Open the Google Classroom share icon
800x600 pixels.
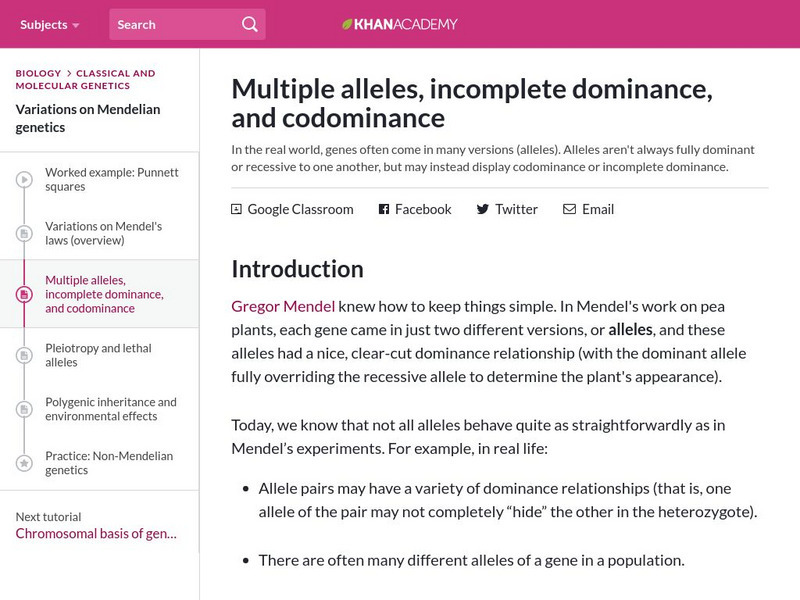(236, 209)
